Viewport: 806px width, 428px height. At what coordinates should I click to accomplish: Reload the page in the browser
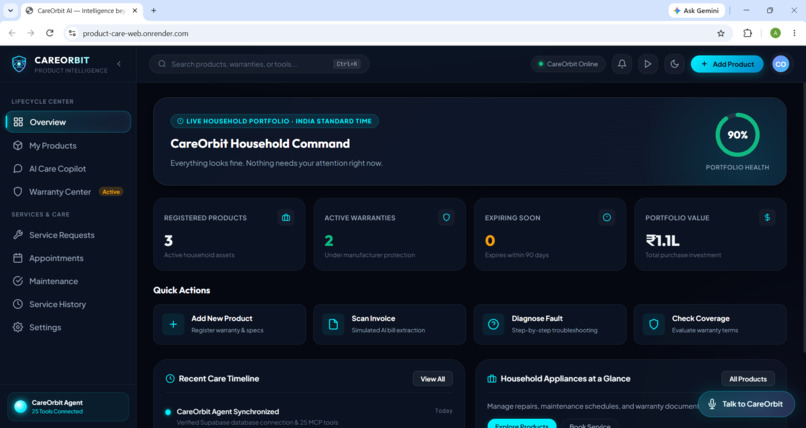(x=49, y=33)
